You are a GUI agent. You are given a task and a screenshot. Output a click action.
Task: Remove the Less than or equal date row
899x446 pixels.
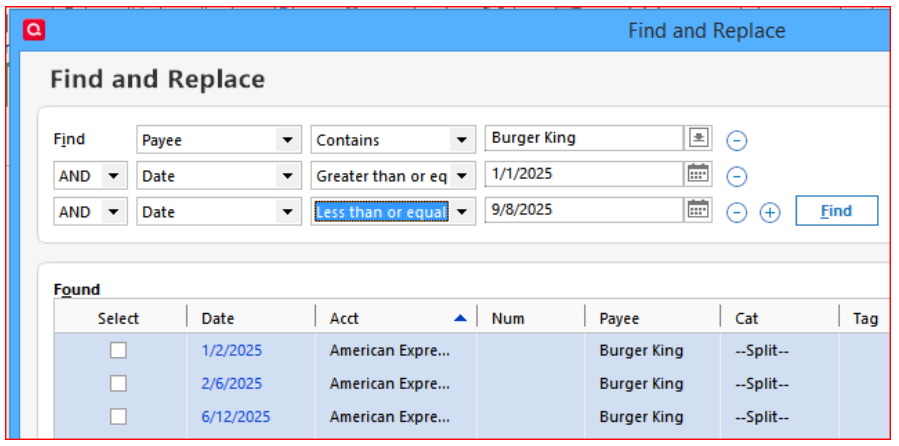[x=737, y=213]
